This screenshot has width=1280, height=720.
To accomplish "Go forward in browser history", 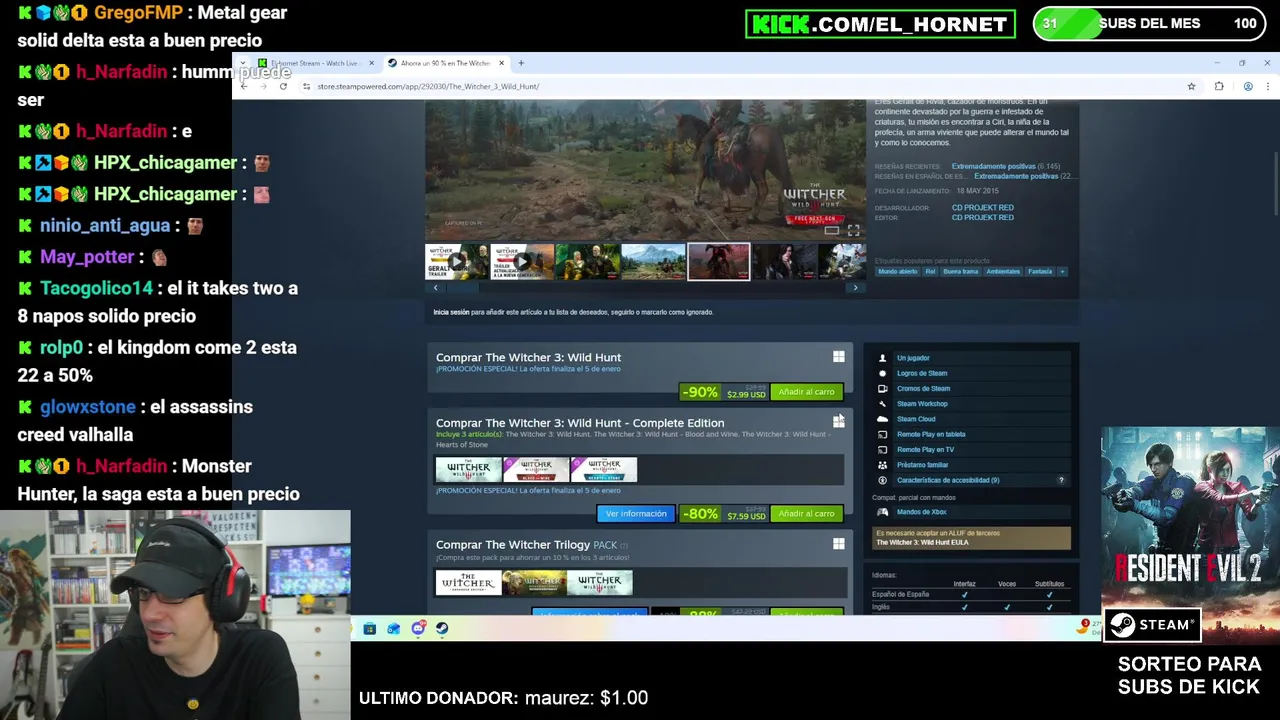I will (263, 86).
